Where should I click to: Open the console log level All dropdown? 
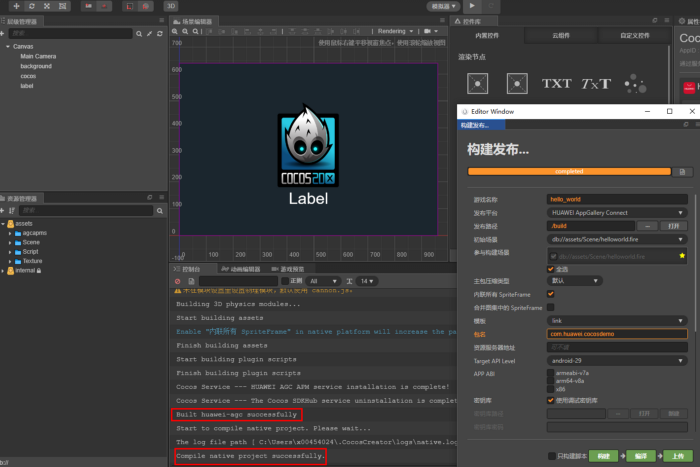[x=323, y=281]
